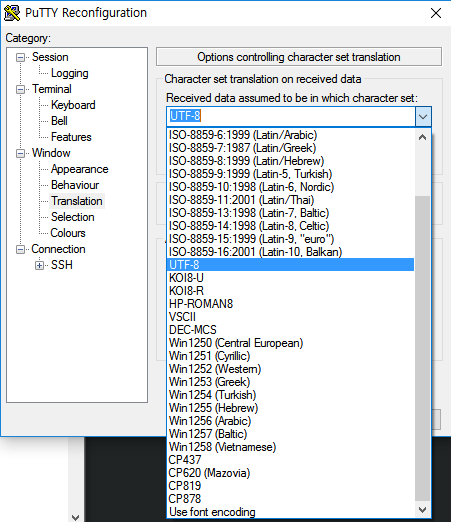Open Behaviour settings category

coord(75,185)
